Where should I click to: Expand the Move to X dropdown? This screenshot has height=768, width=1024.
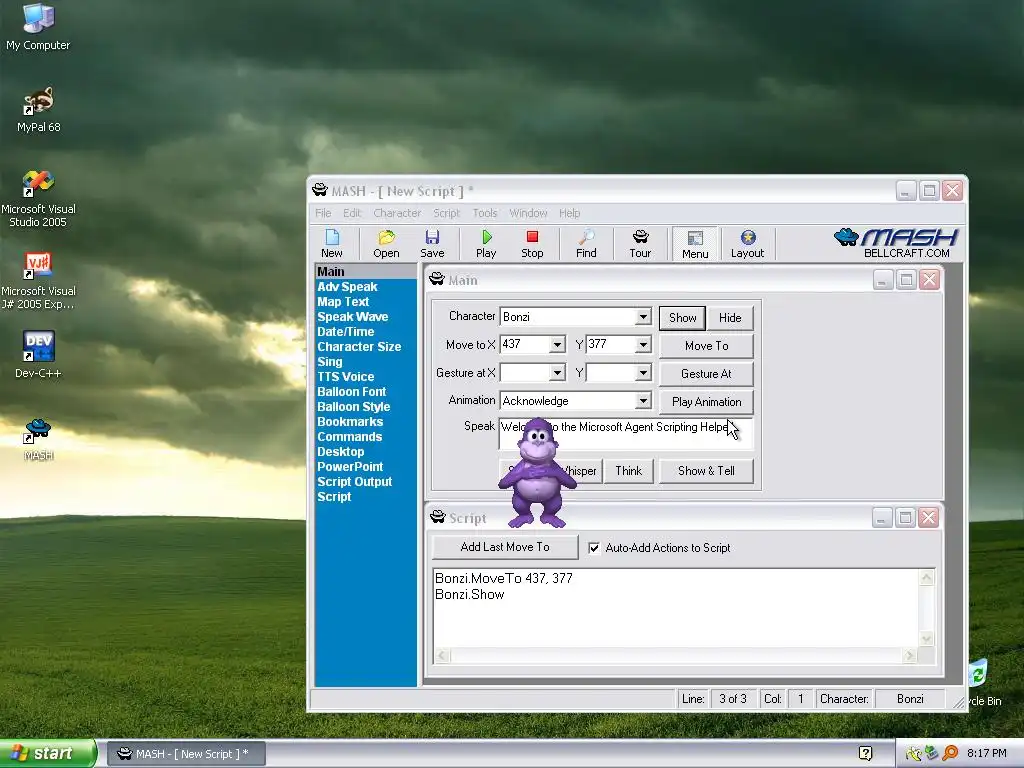pos(557,345)
